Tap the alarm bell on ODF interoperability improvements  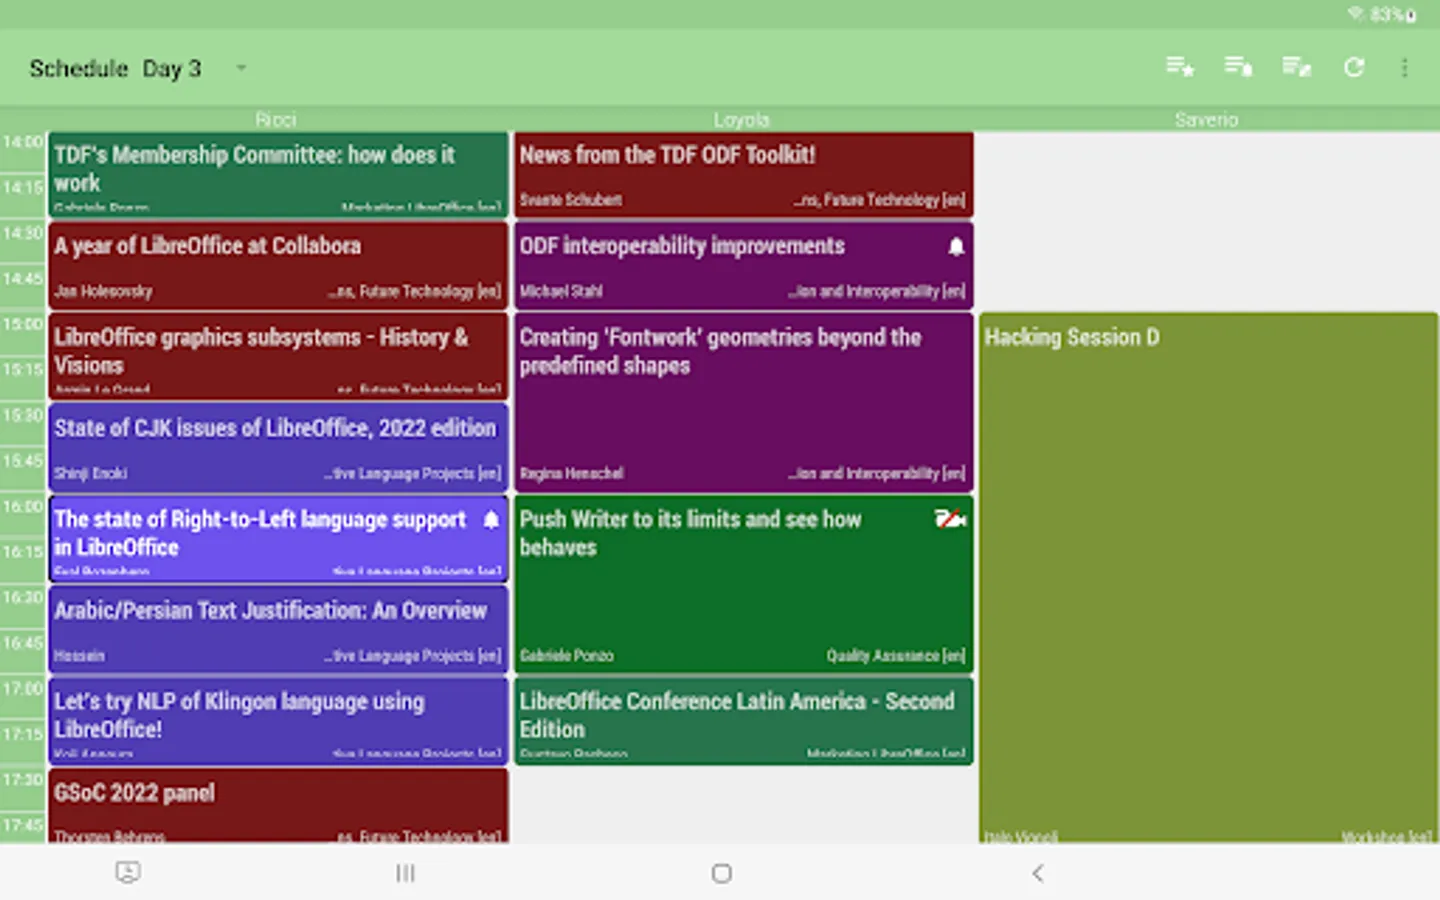[956, 246]
